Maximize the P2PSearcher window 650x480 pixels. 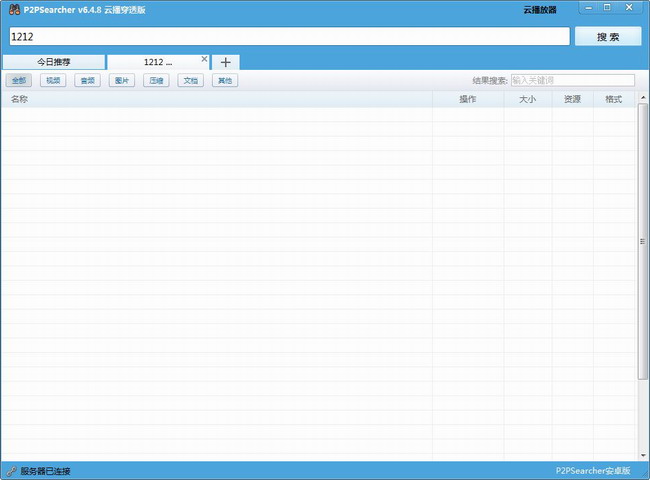607,7
